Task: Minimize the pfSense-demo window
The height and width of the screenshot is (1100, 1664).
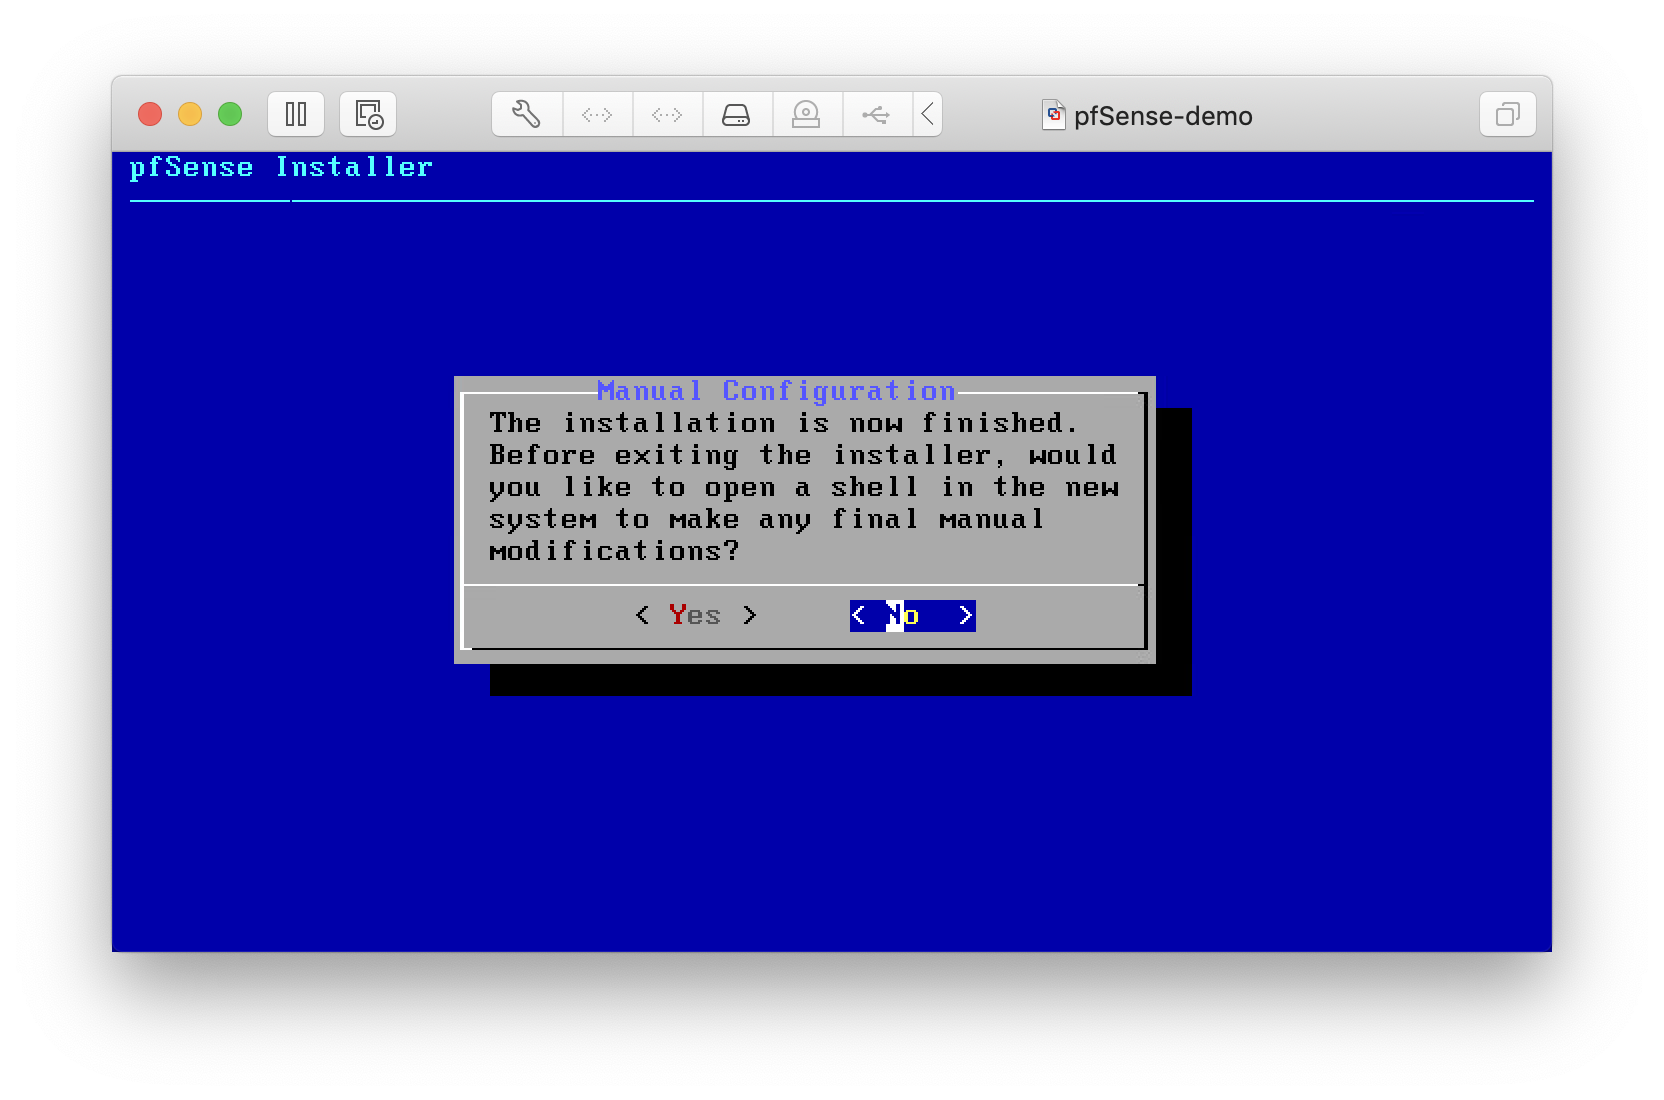Action: tap(190, 114)
